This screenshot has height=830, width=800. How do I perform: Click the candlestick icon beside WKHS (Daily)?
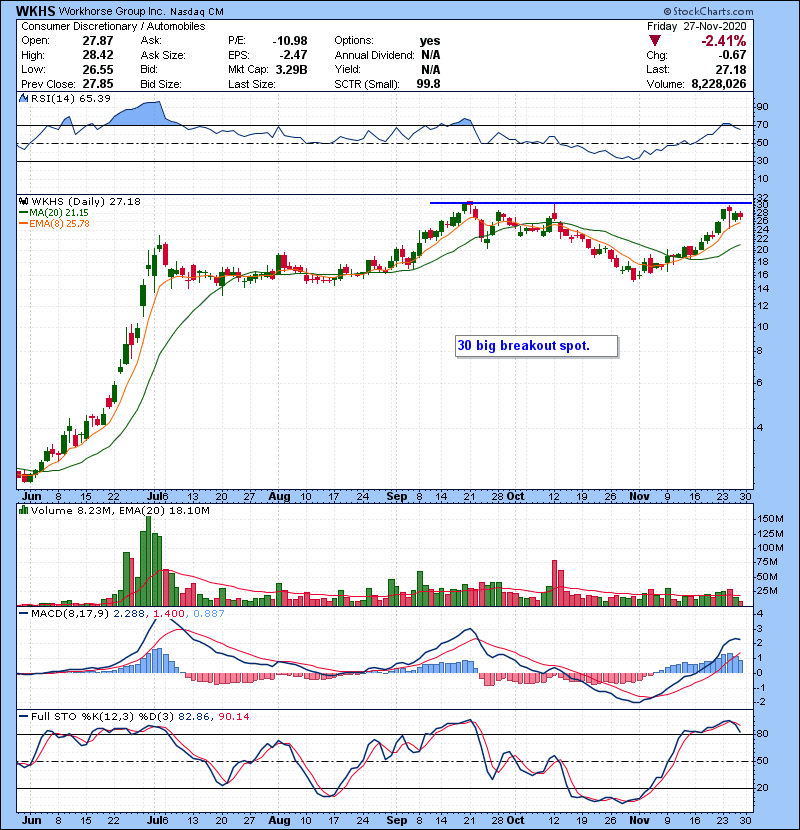pyautogui.click(x=23, y=201)
